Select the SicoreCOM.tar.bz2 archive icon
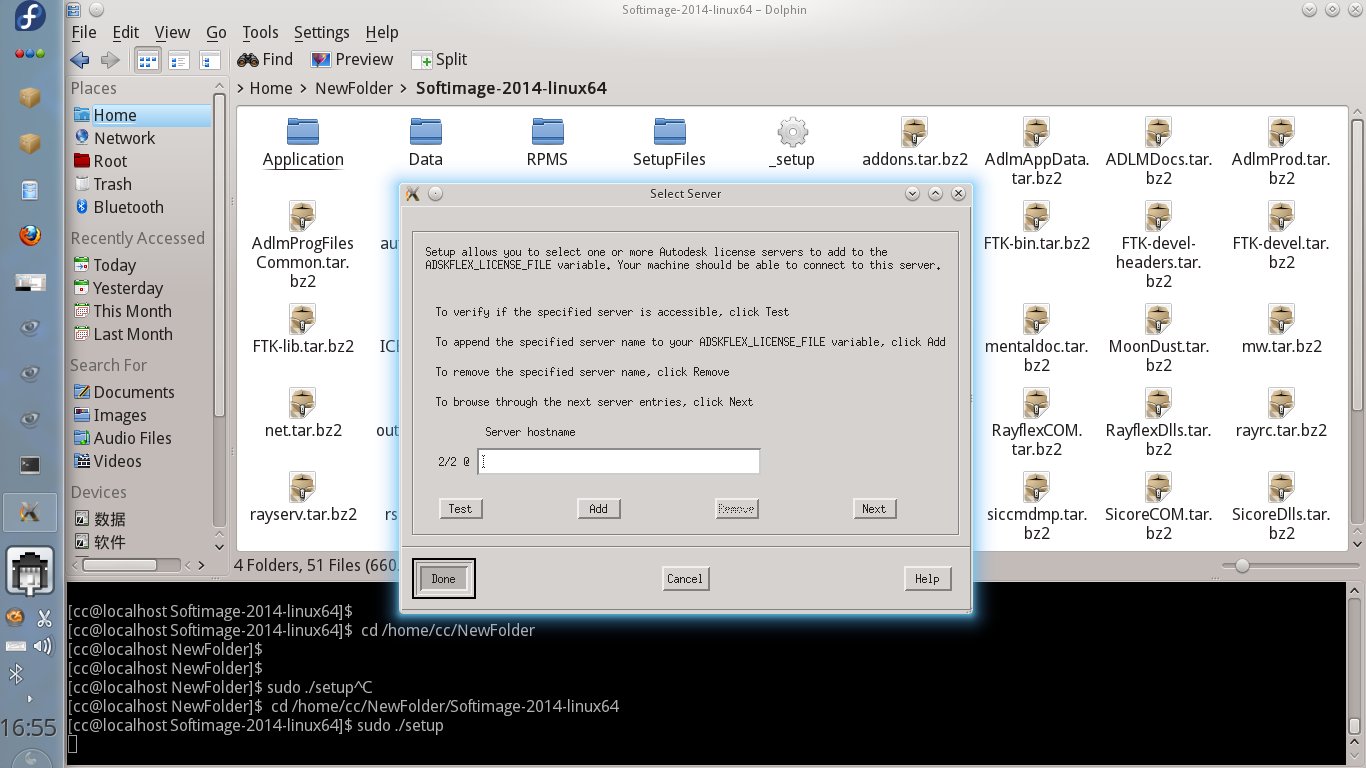The height and width of the screenshot is (768, 1366). pos(1159,487)
